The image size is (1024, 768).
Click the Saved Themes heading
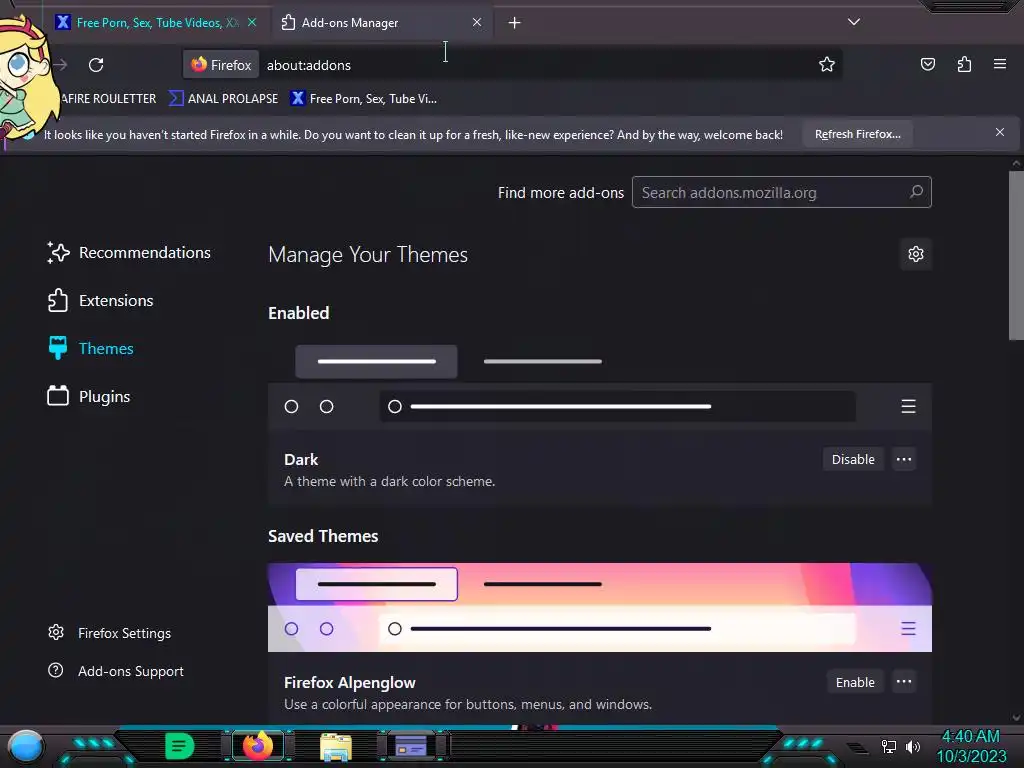click(323, 536)
